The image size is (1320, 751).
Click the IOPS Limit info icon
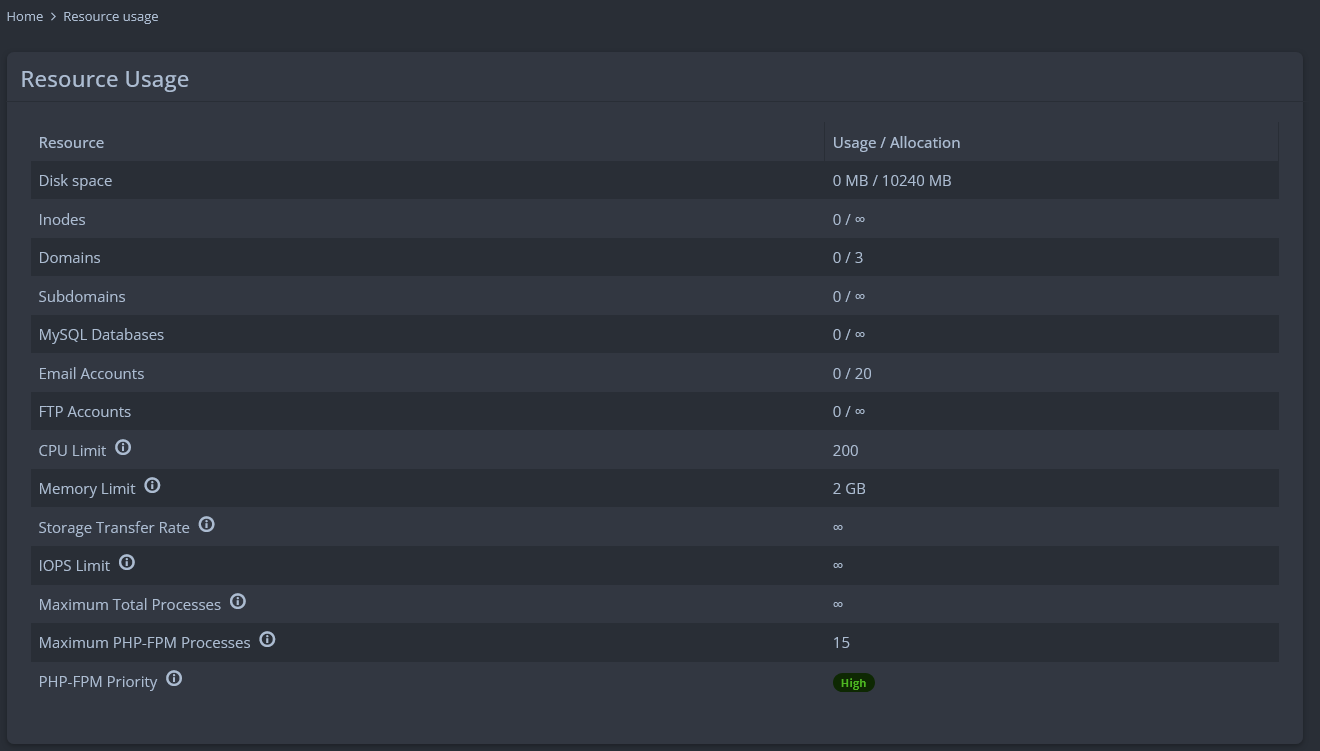127,563
